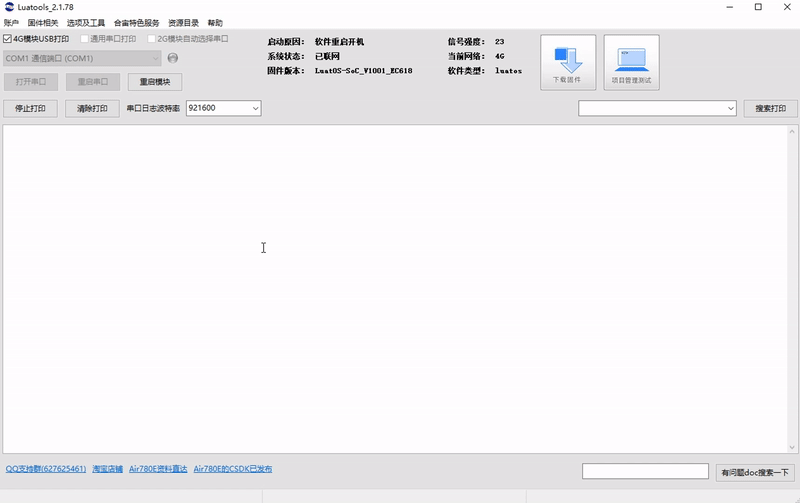Viewport: 800px width, 503px height.
Task: Click the 停止打印 button
Action: [30, 108]
